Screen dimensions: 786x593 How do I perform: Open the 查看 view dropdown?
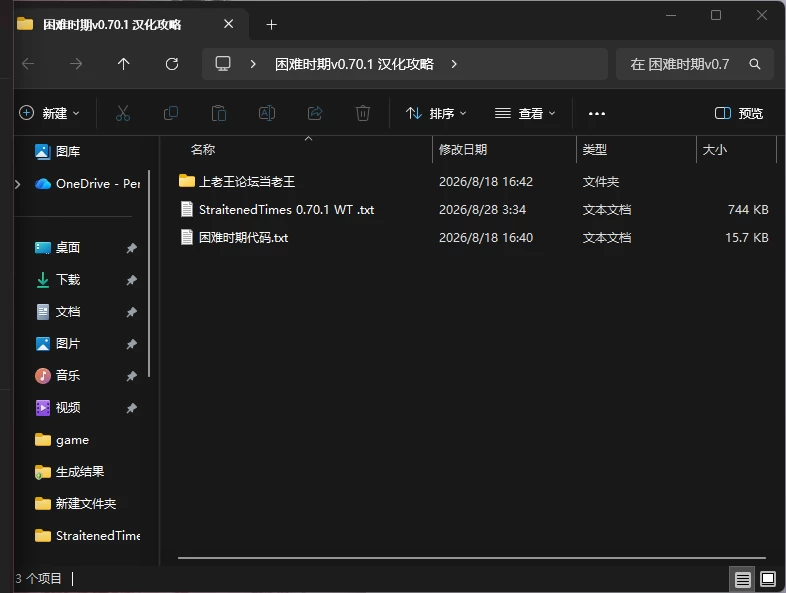pyautogui.click(x=525, y=113)
